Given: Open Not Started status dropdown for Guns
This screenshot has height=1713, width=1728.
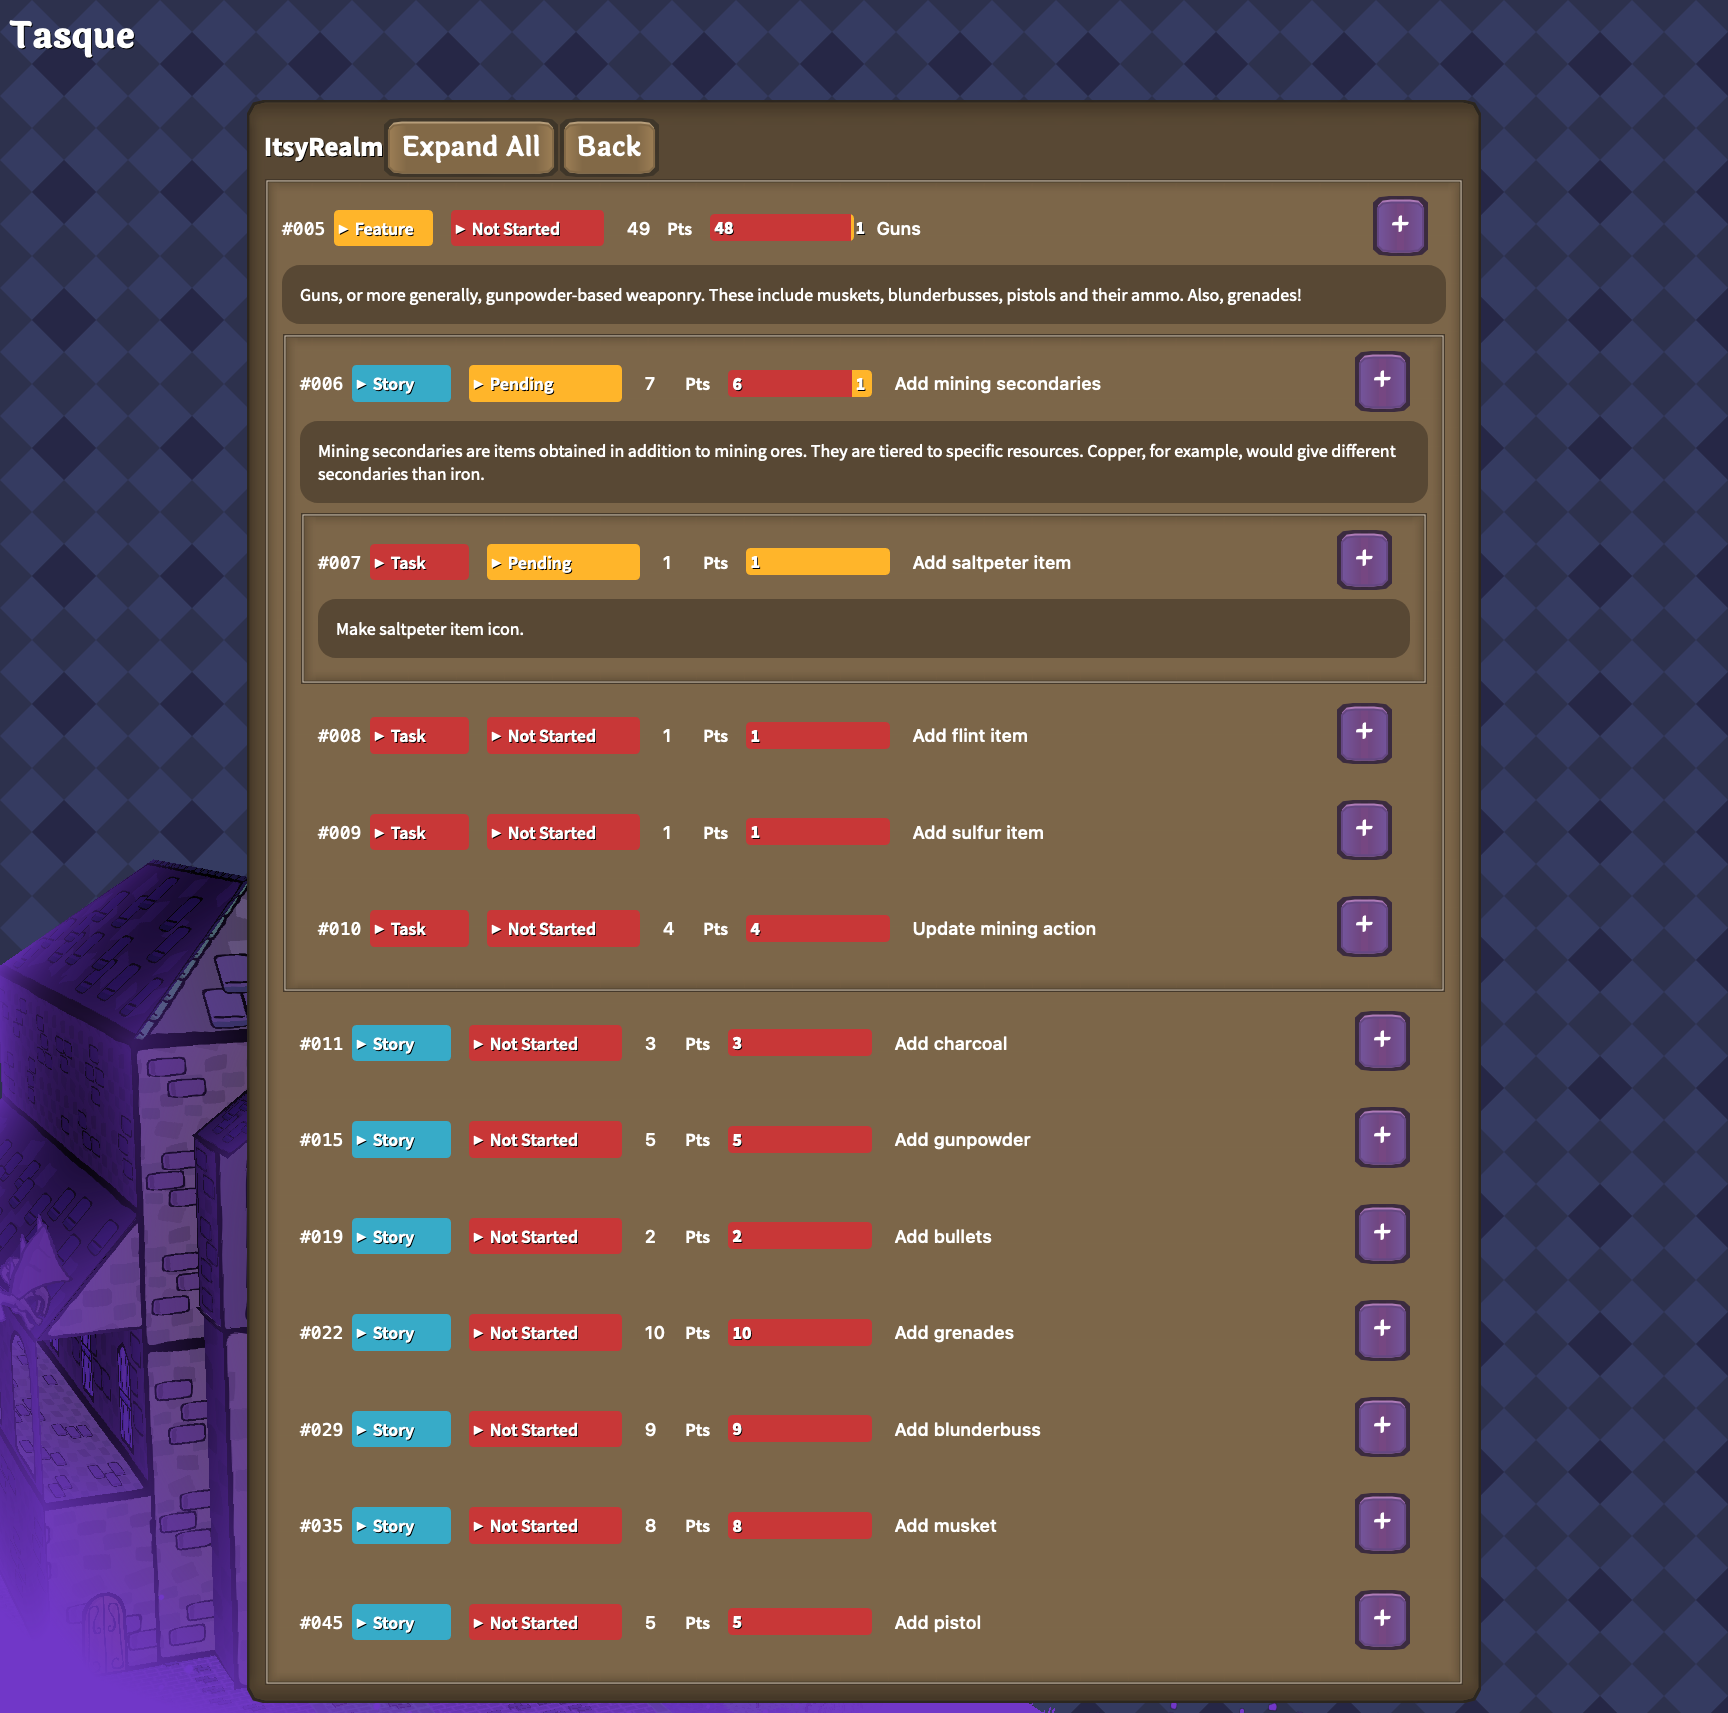Looking at the screenshot, I should point(526,229).
